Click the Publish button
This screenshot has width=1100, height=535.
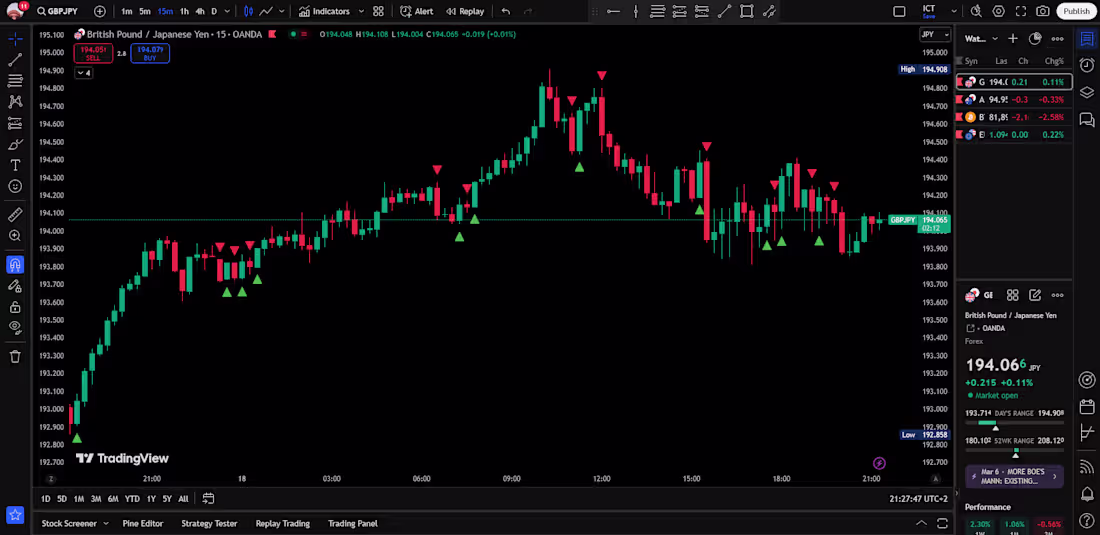coord(1076,11)
